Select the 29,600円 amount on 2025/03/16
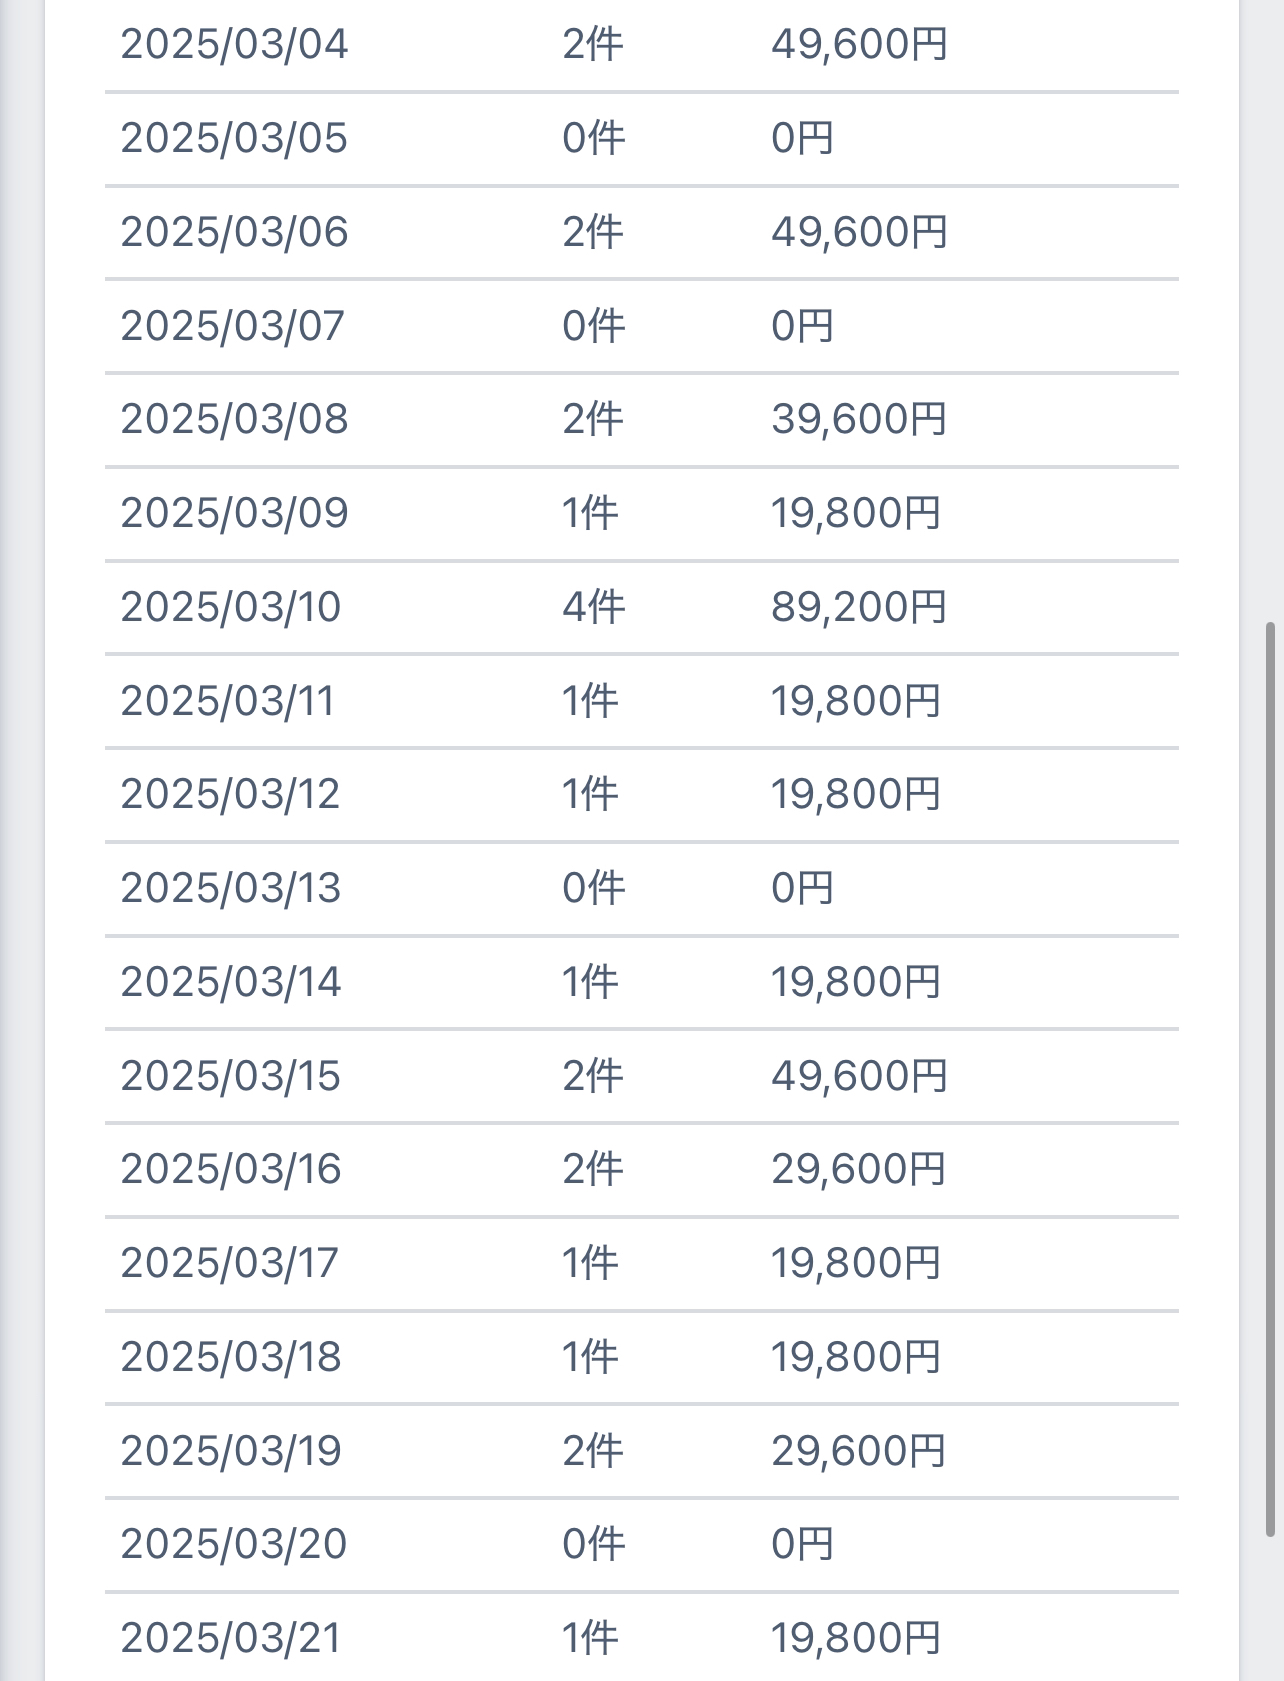This screenshot has height=1681, width=1284. pos(859,1169)
